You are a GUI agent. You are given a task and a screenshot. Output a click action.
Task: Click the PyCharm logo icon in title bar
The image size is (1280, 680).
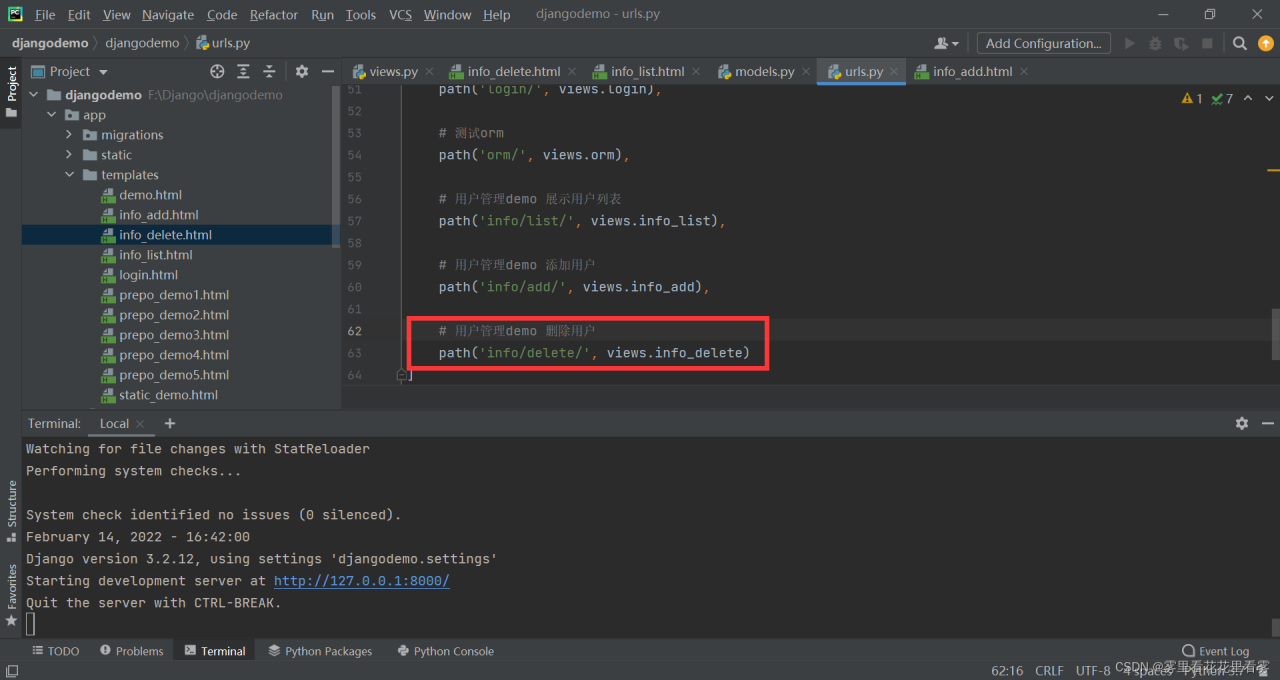pos(16,14)
